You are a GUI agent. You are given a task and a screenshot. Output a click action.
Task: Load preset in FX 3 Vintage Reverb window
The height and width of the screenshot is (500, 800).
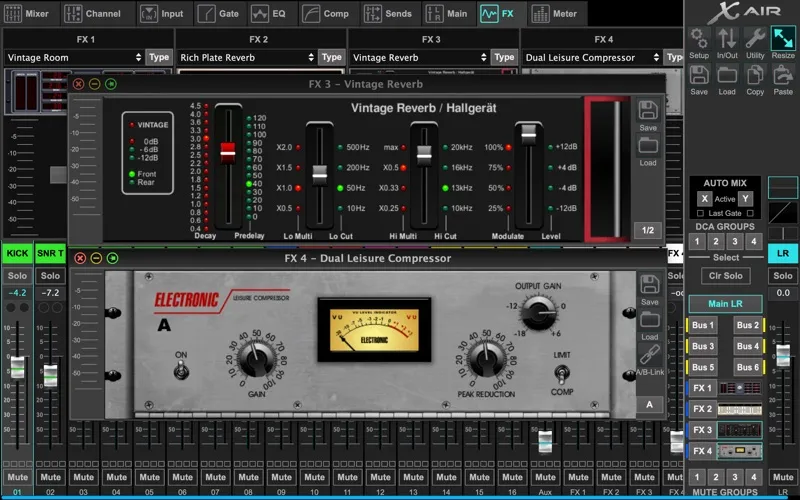(648, 151)
